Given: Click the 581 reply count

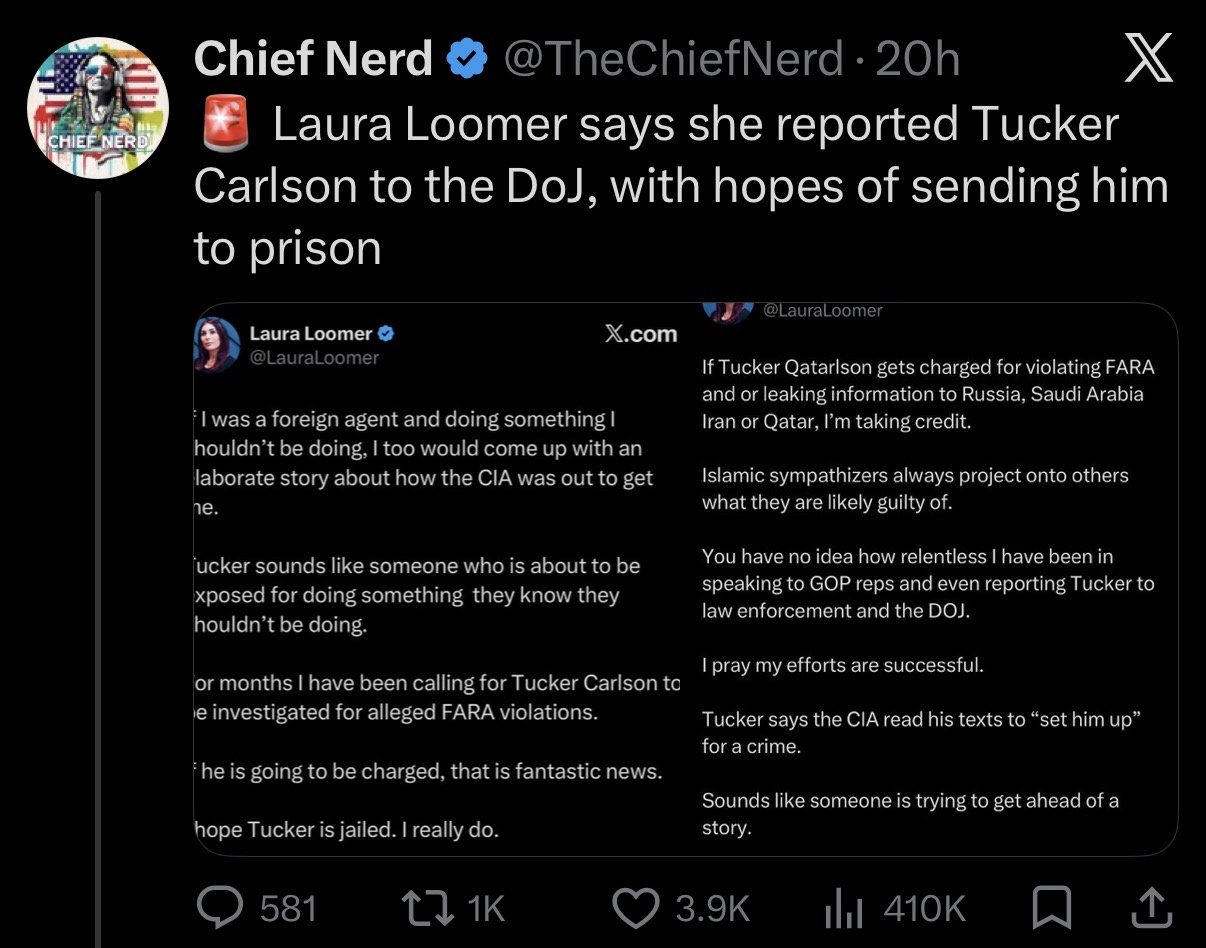Looking at the screenshot, I should 289,908.
